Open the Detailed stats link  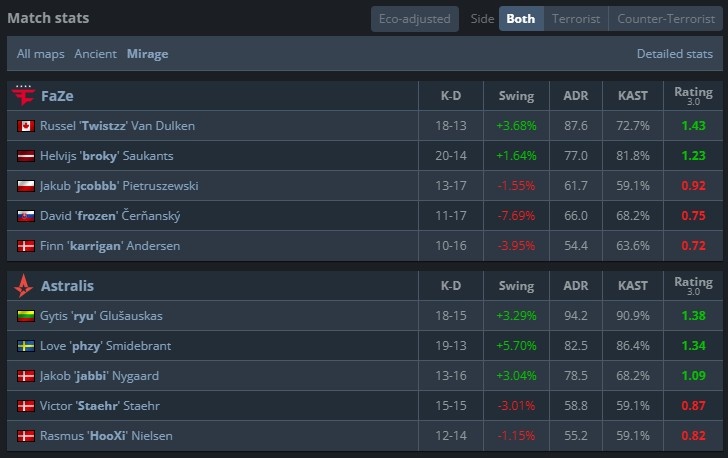click(673, 54)
